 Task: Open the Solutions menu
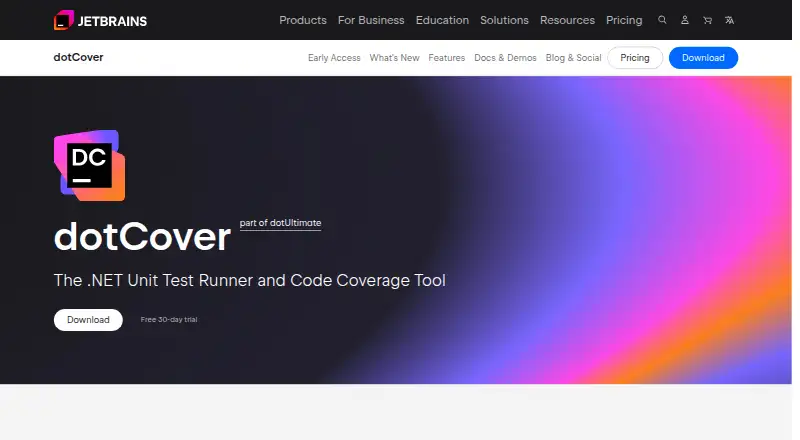coord(504,20)
